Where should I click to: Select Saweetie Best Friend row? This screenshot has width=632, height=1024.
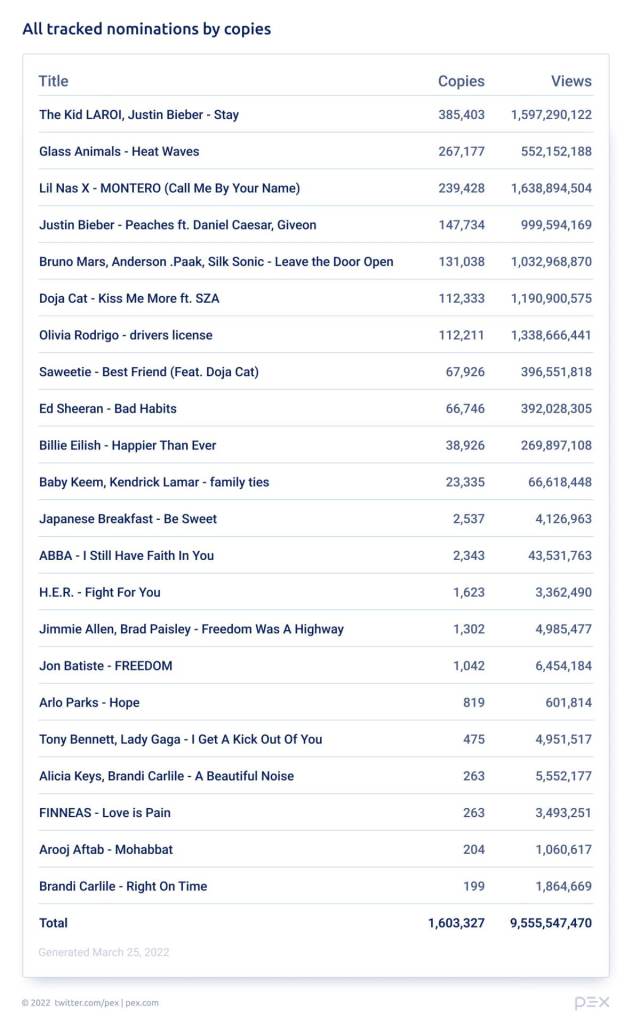[149, 372]
